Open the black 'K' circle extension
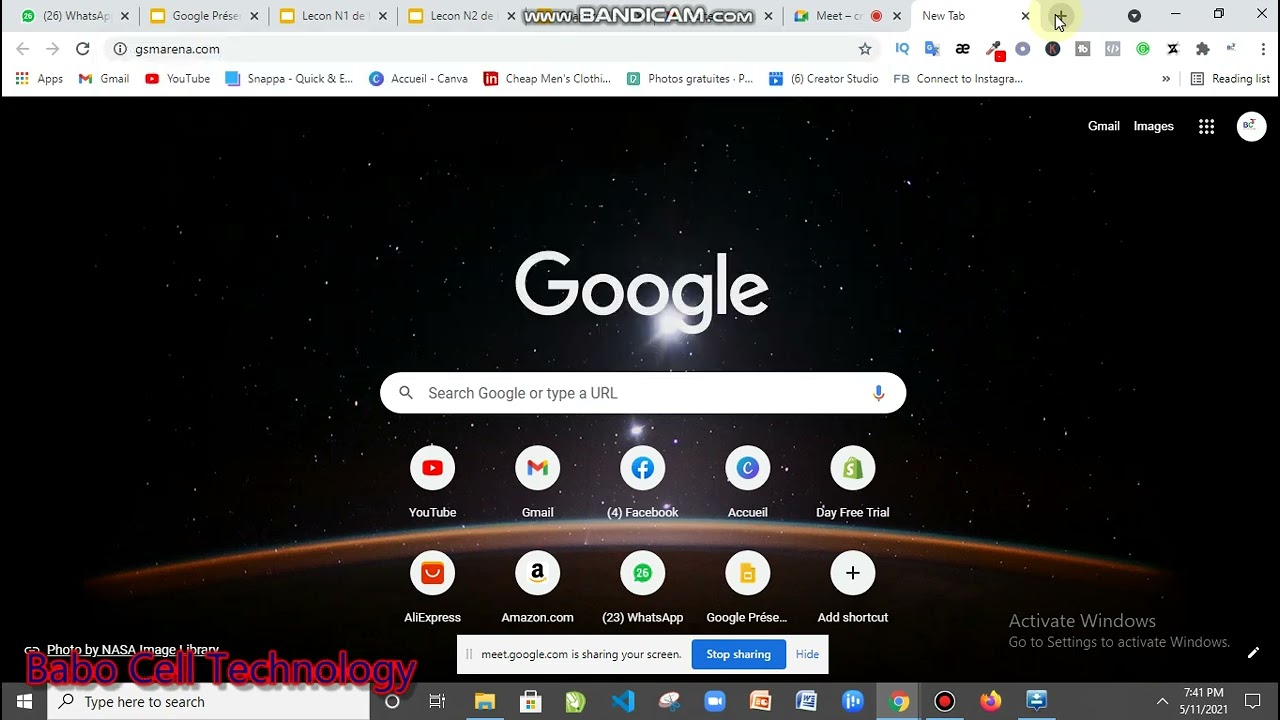 1052,48
